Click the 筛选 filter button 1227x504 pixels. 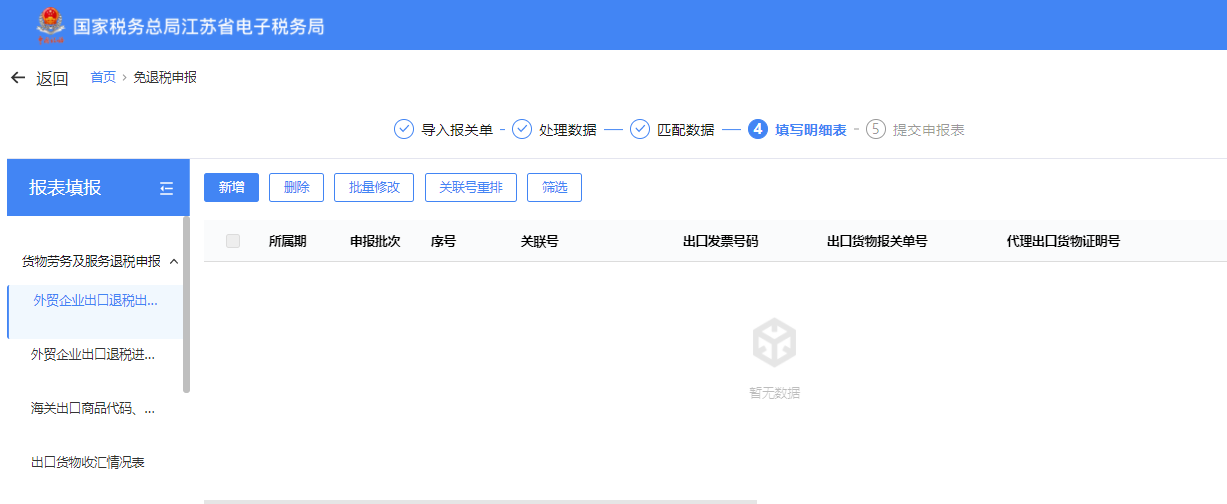[554, 187]
